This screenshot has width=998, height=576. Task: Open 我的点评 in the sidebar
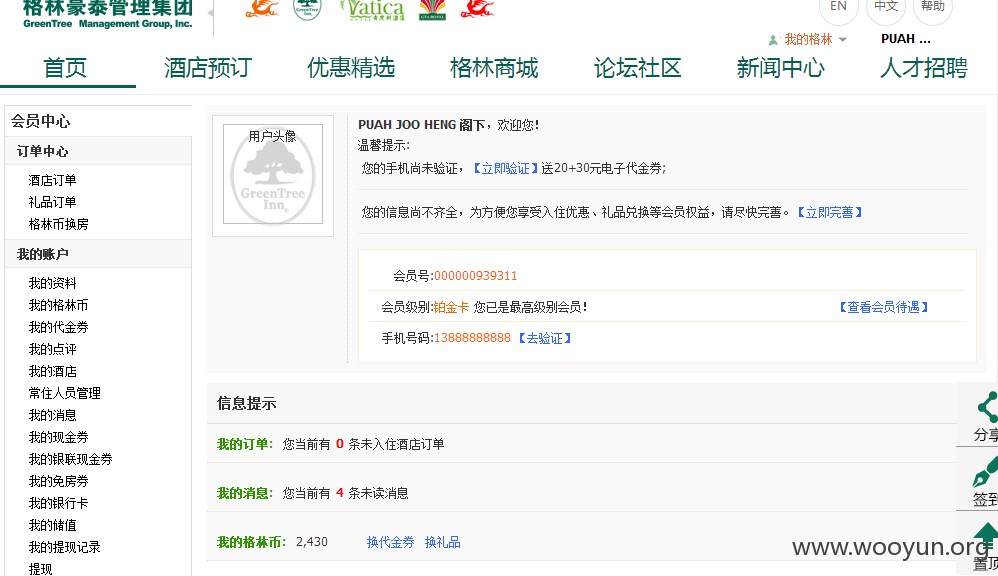[x=52, y=349]
